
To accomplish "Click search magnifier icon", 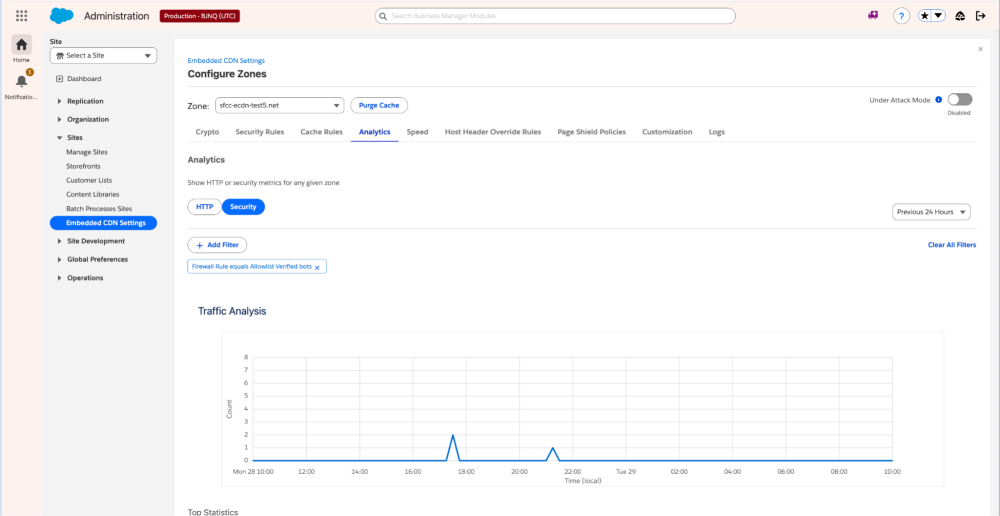I will click(x=383, y=16).
